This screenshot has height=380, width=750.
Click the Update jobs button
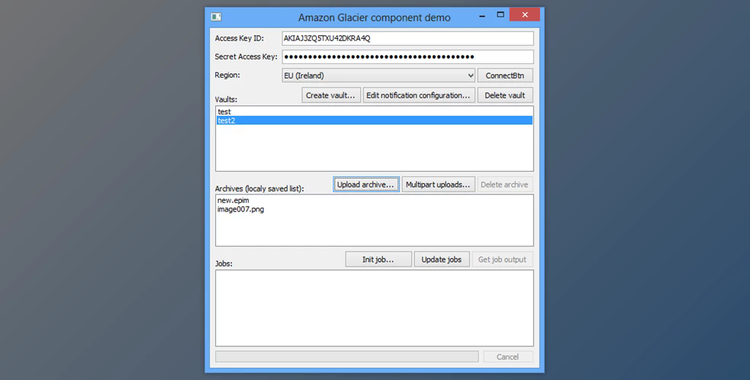coord(441,259)
